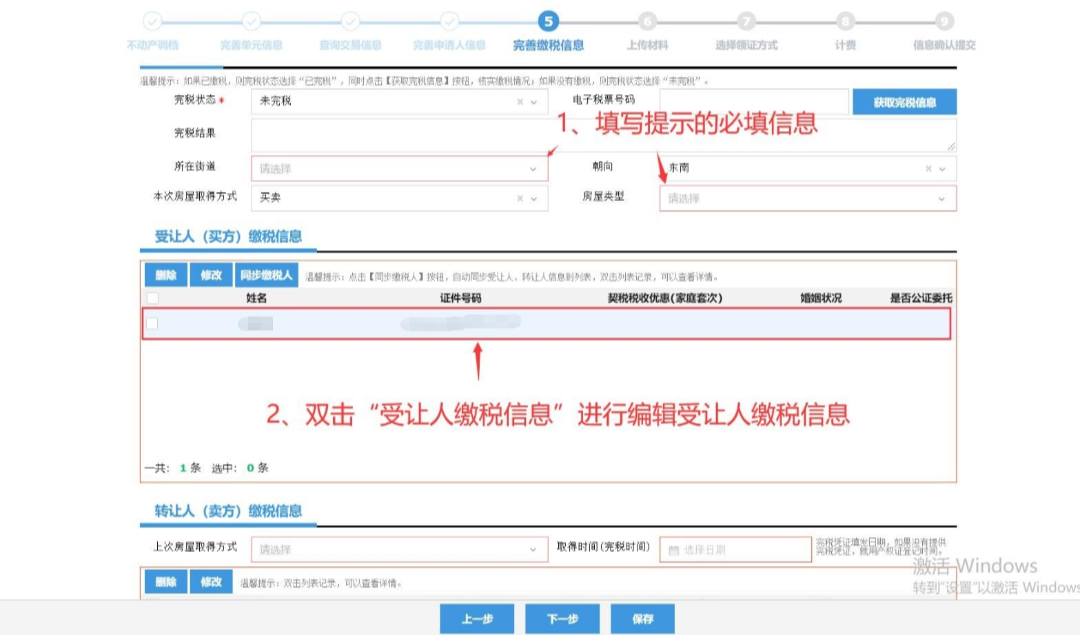Select the checkbox column header in seller section
Screen dimensions: 1080x635
pos(152,600)
